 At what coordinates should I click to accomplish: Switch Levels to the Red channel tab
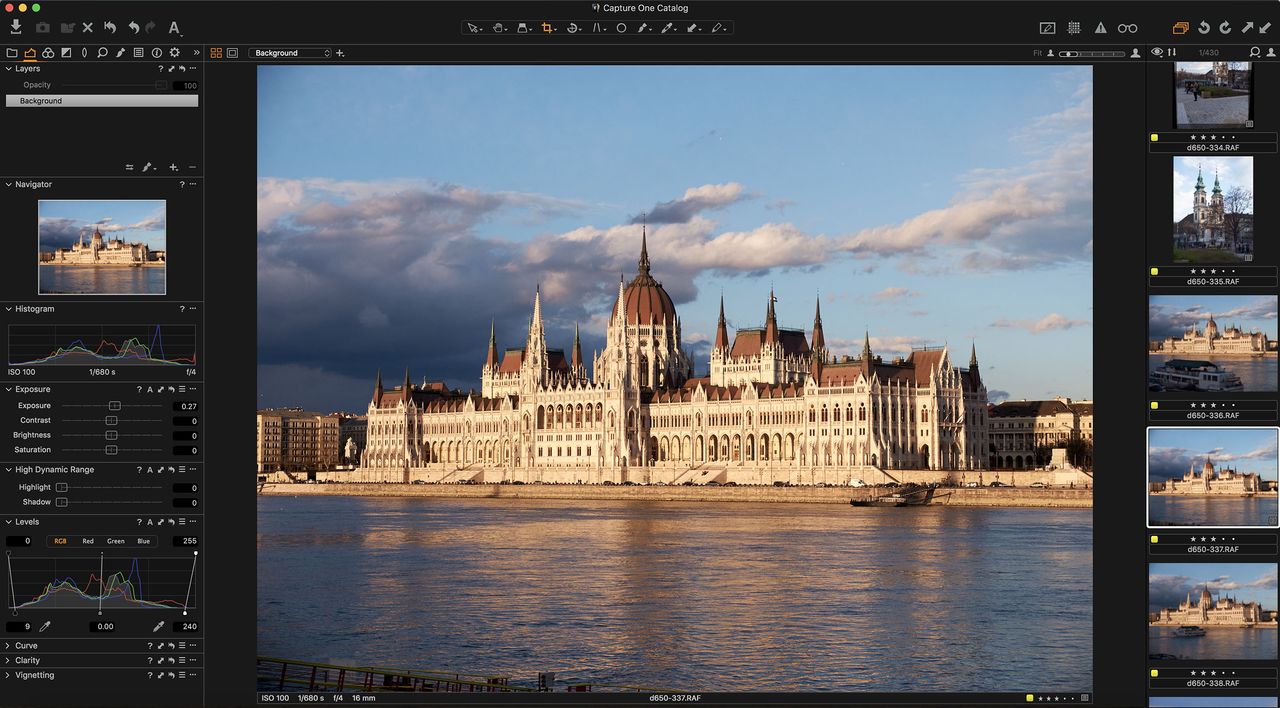(88, 541)
